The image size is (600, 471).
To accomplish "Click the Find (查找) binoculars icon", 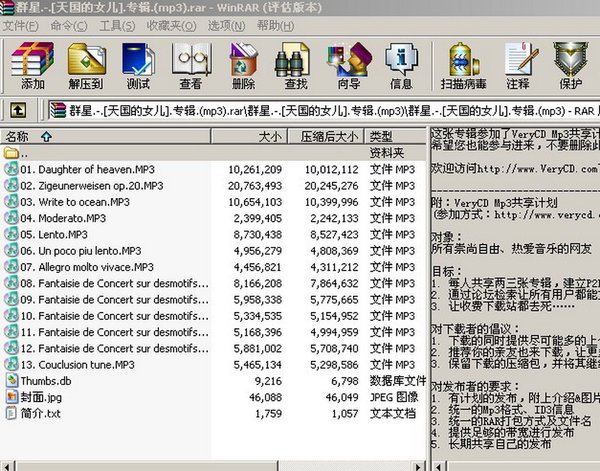I will (x=292, y=60).
